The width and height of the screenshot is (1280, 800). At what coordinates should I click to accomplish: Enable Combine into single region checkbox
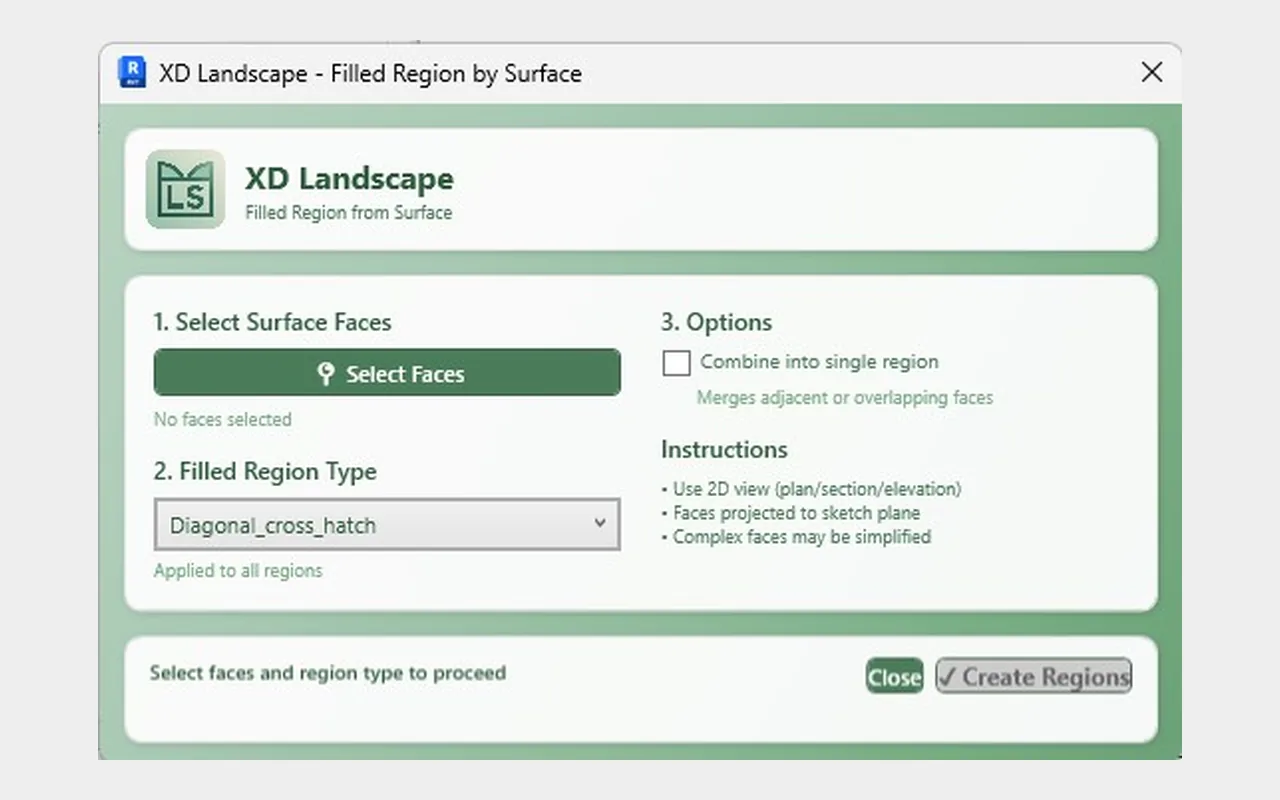676,363
